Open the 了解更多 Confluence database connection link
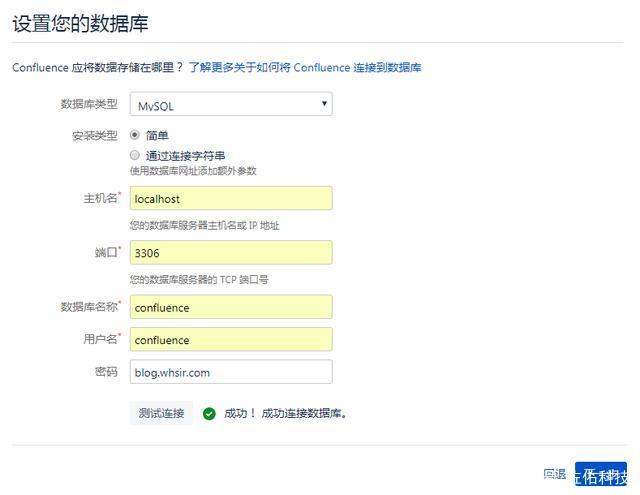Image resolution: width=640 pixels, height=495 pixels. pyautogui.click(x=305, y=67)
